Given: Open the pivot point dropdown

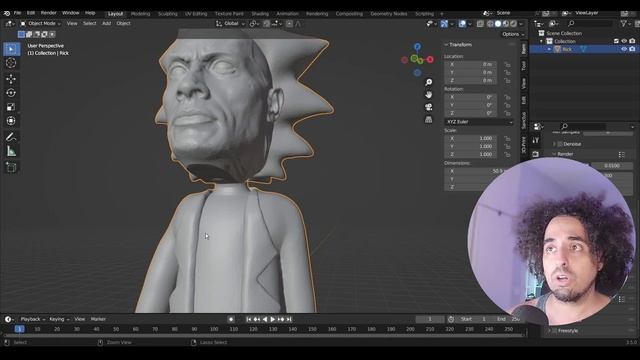Looking at the screenshot, I should (254, 24).
